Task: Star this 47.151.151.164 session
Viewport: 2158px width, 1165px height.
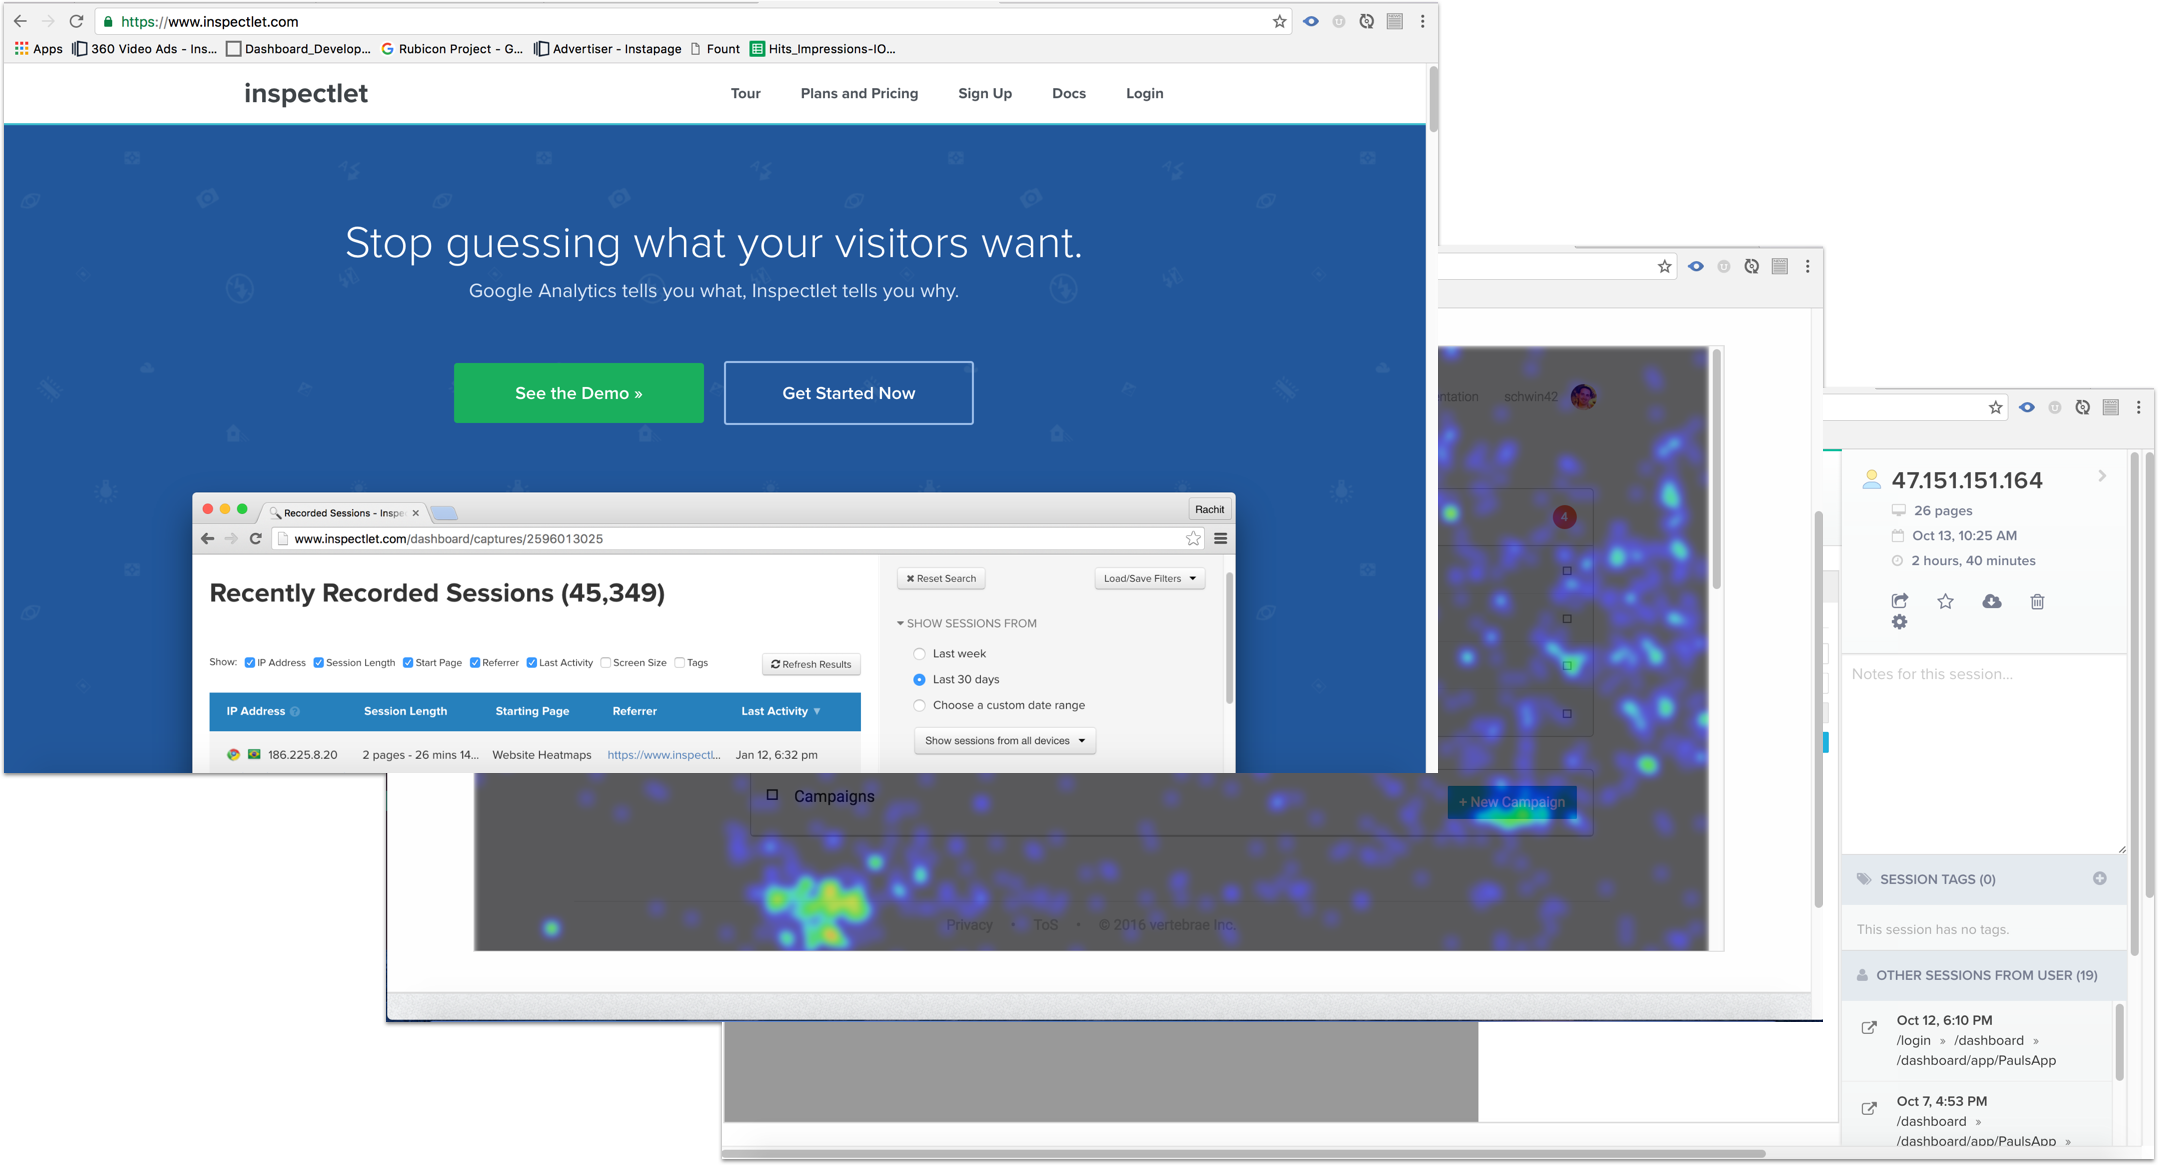Action: [1945, 601]
